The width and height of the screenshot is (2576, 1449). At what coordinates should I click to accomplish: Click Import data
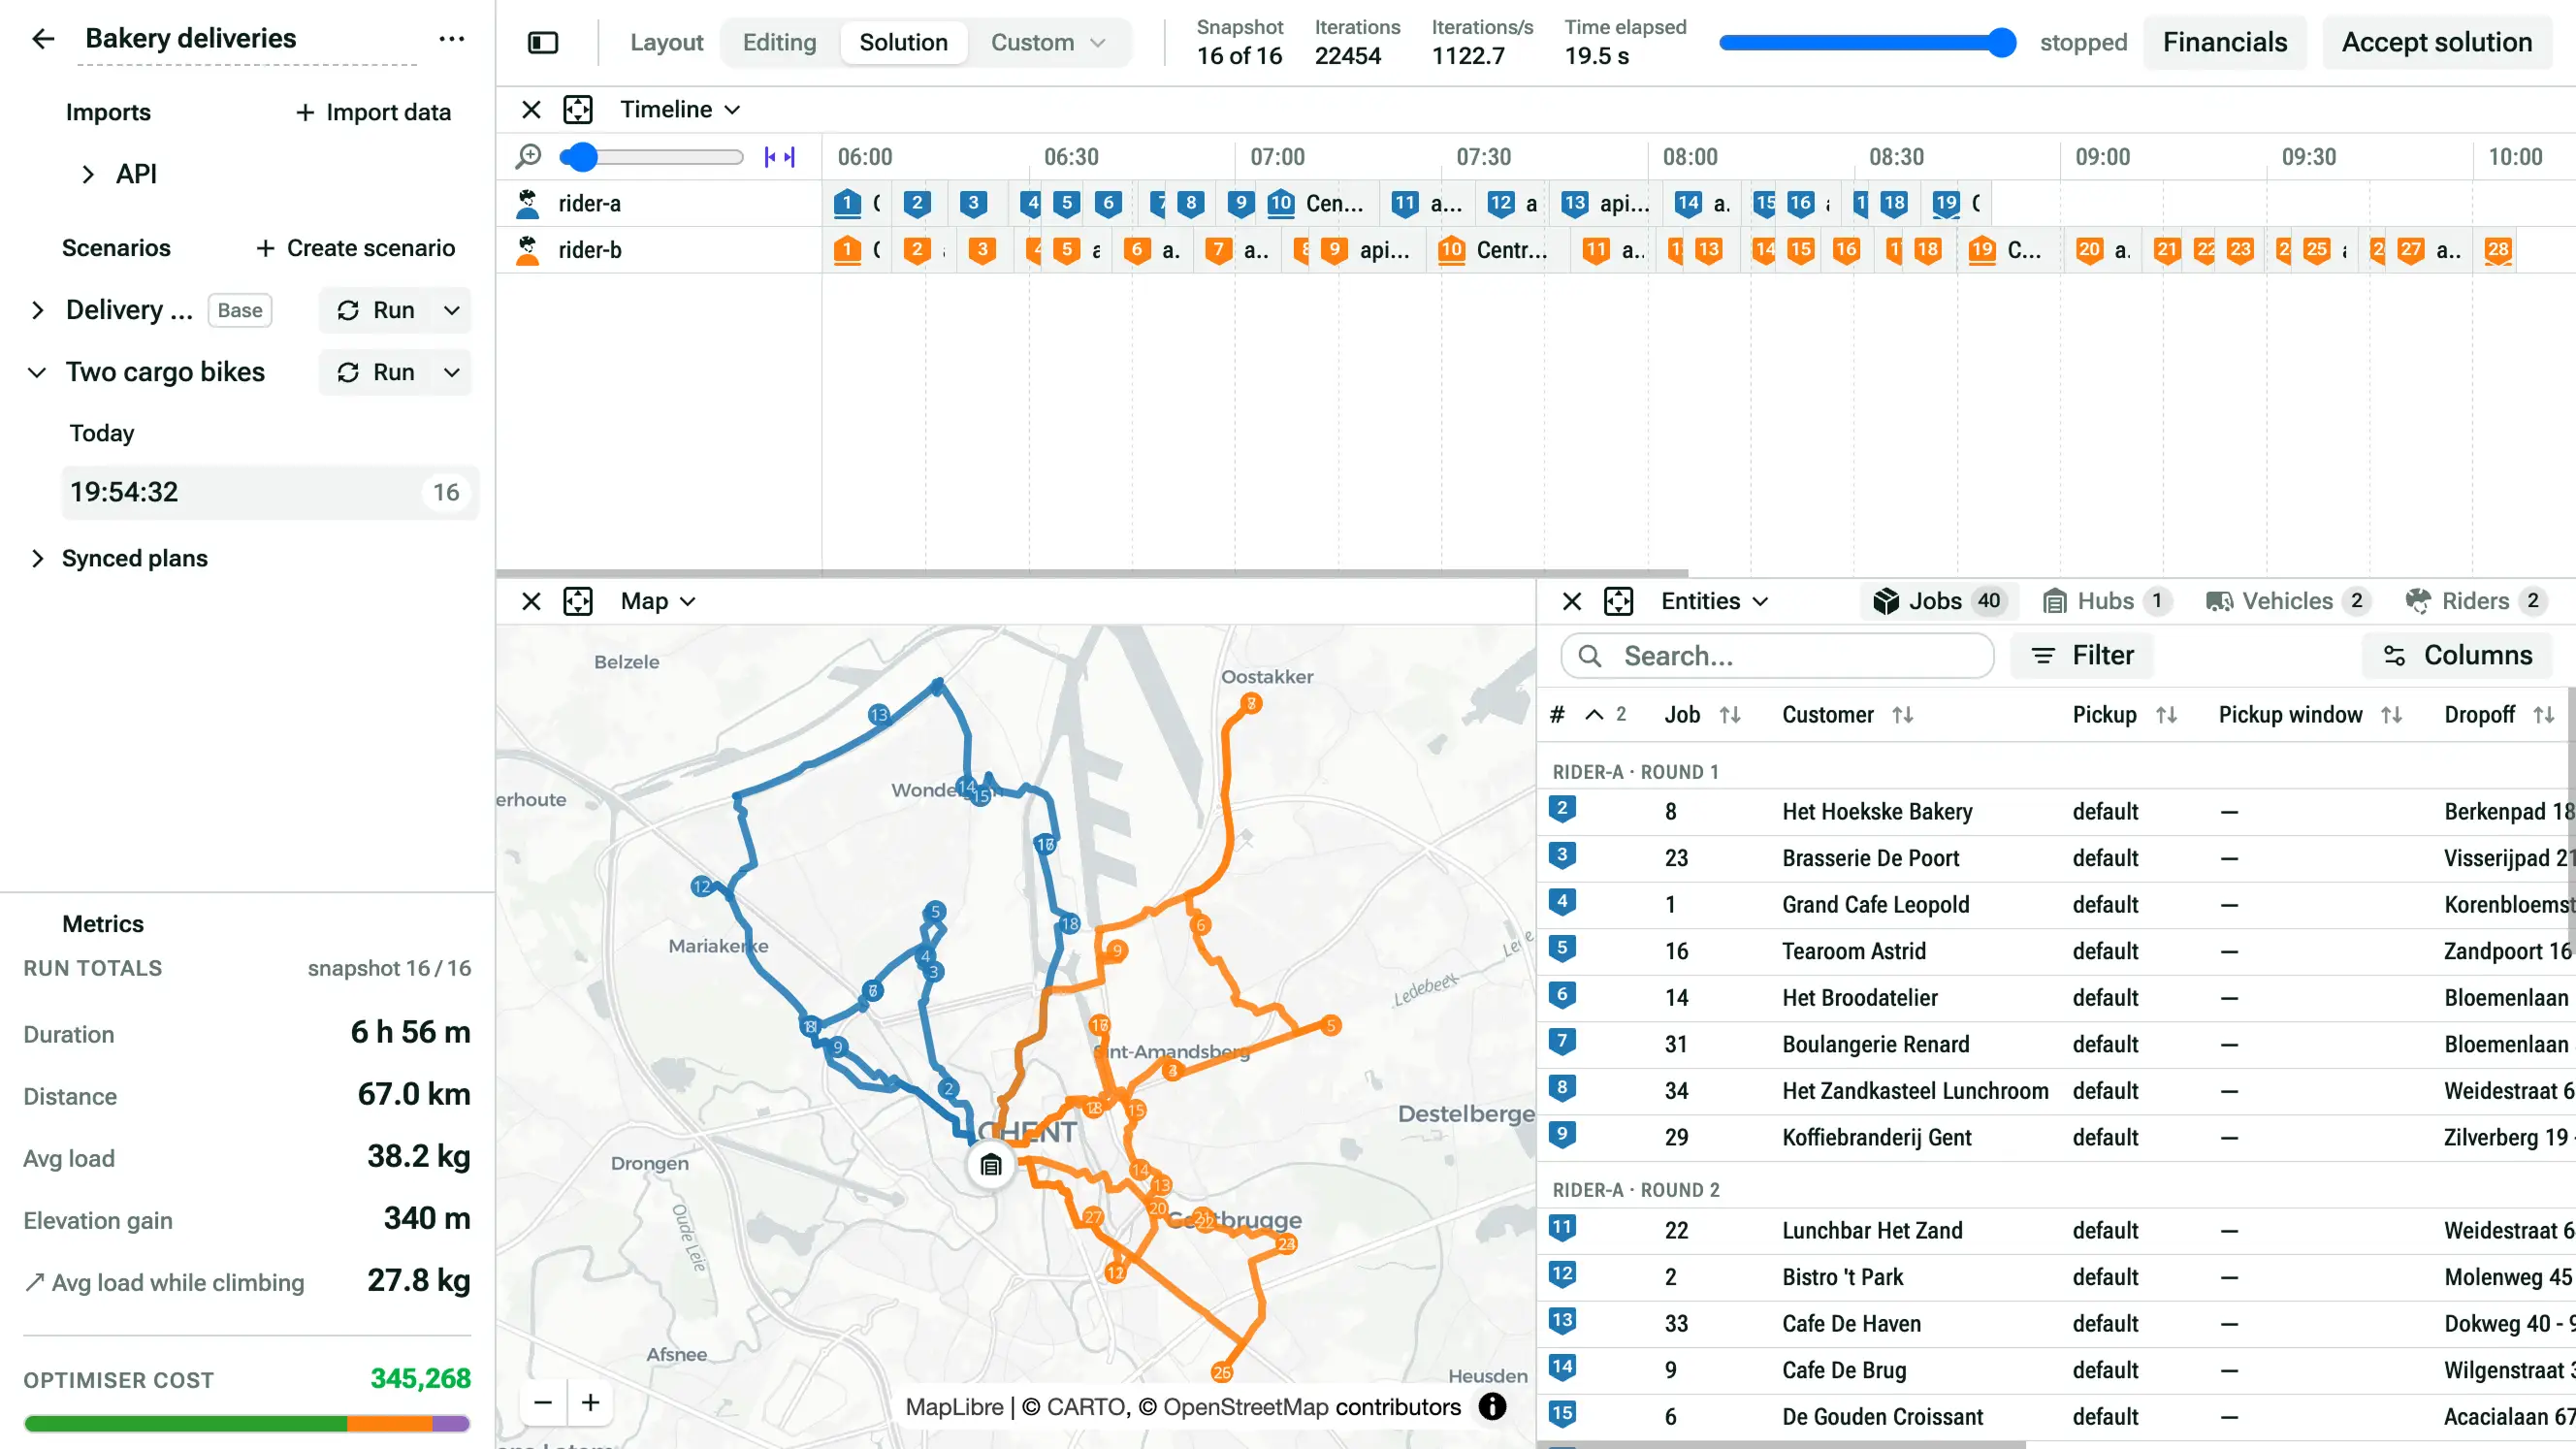373,112
